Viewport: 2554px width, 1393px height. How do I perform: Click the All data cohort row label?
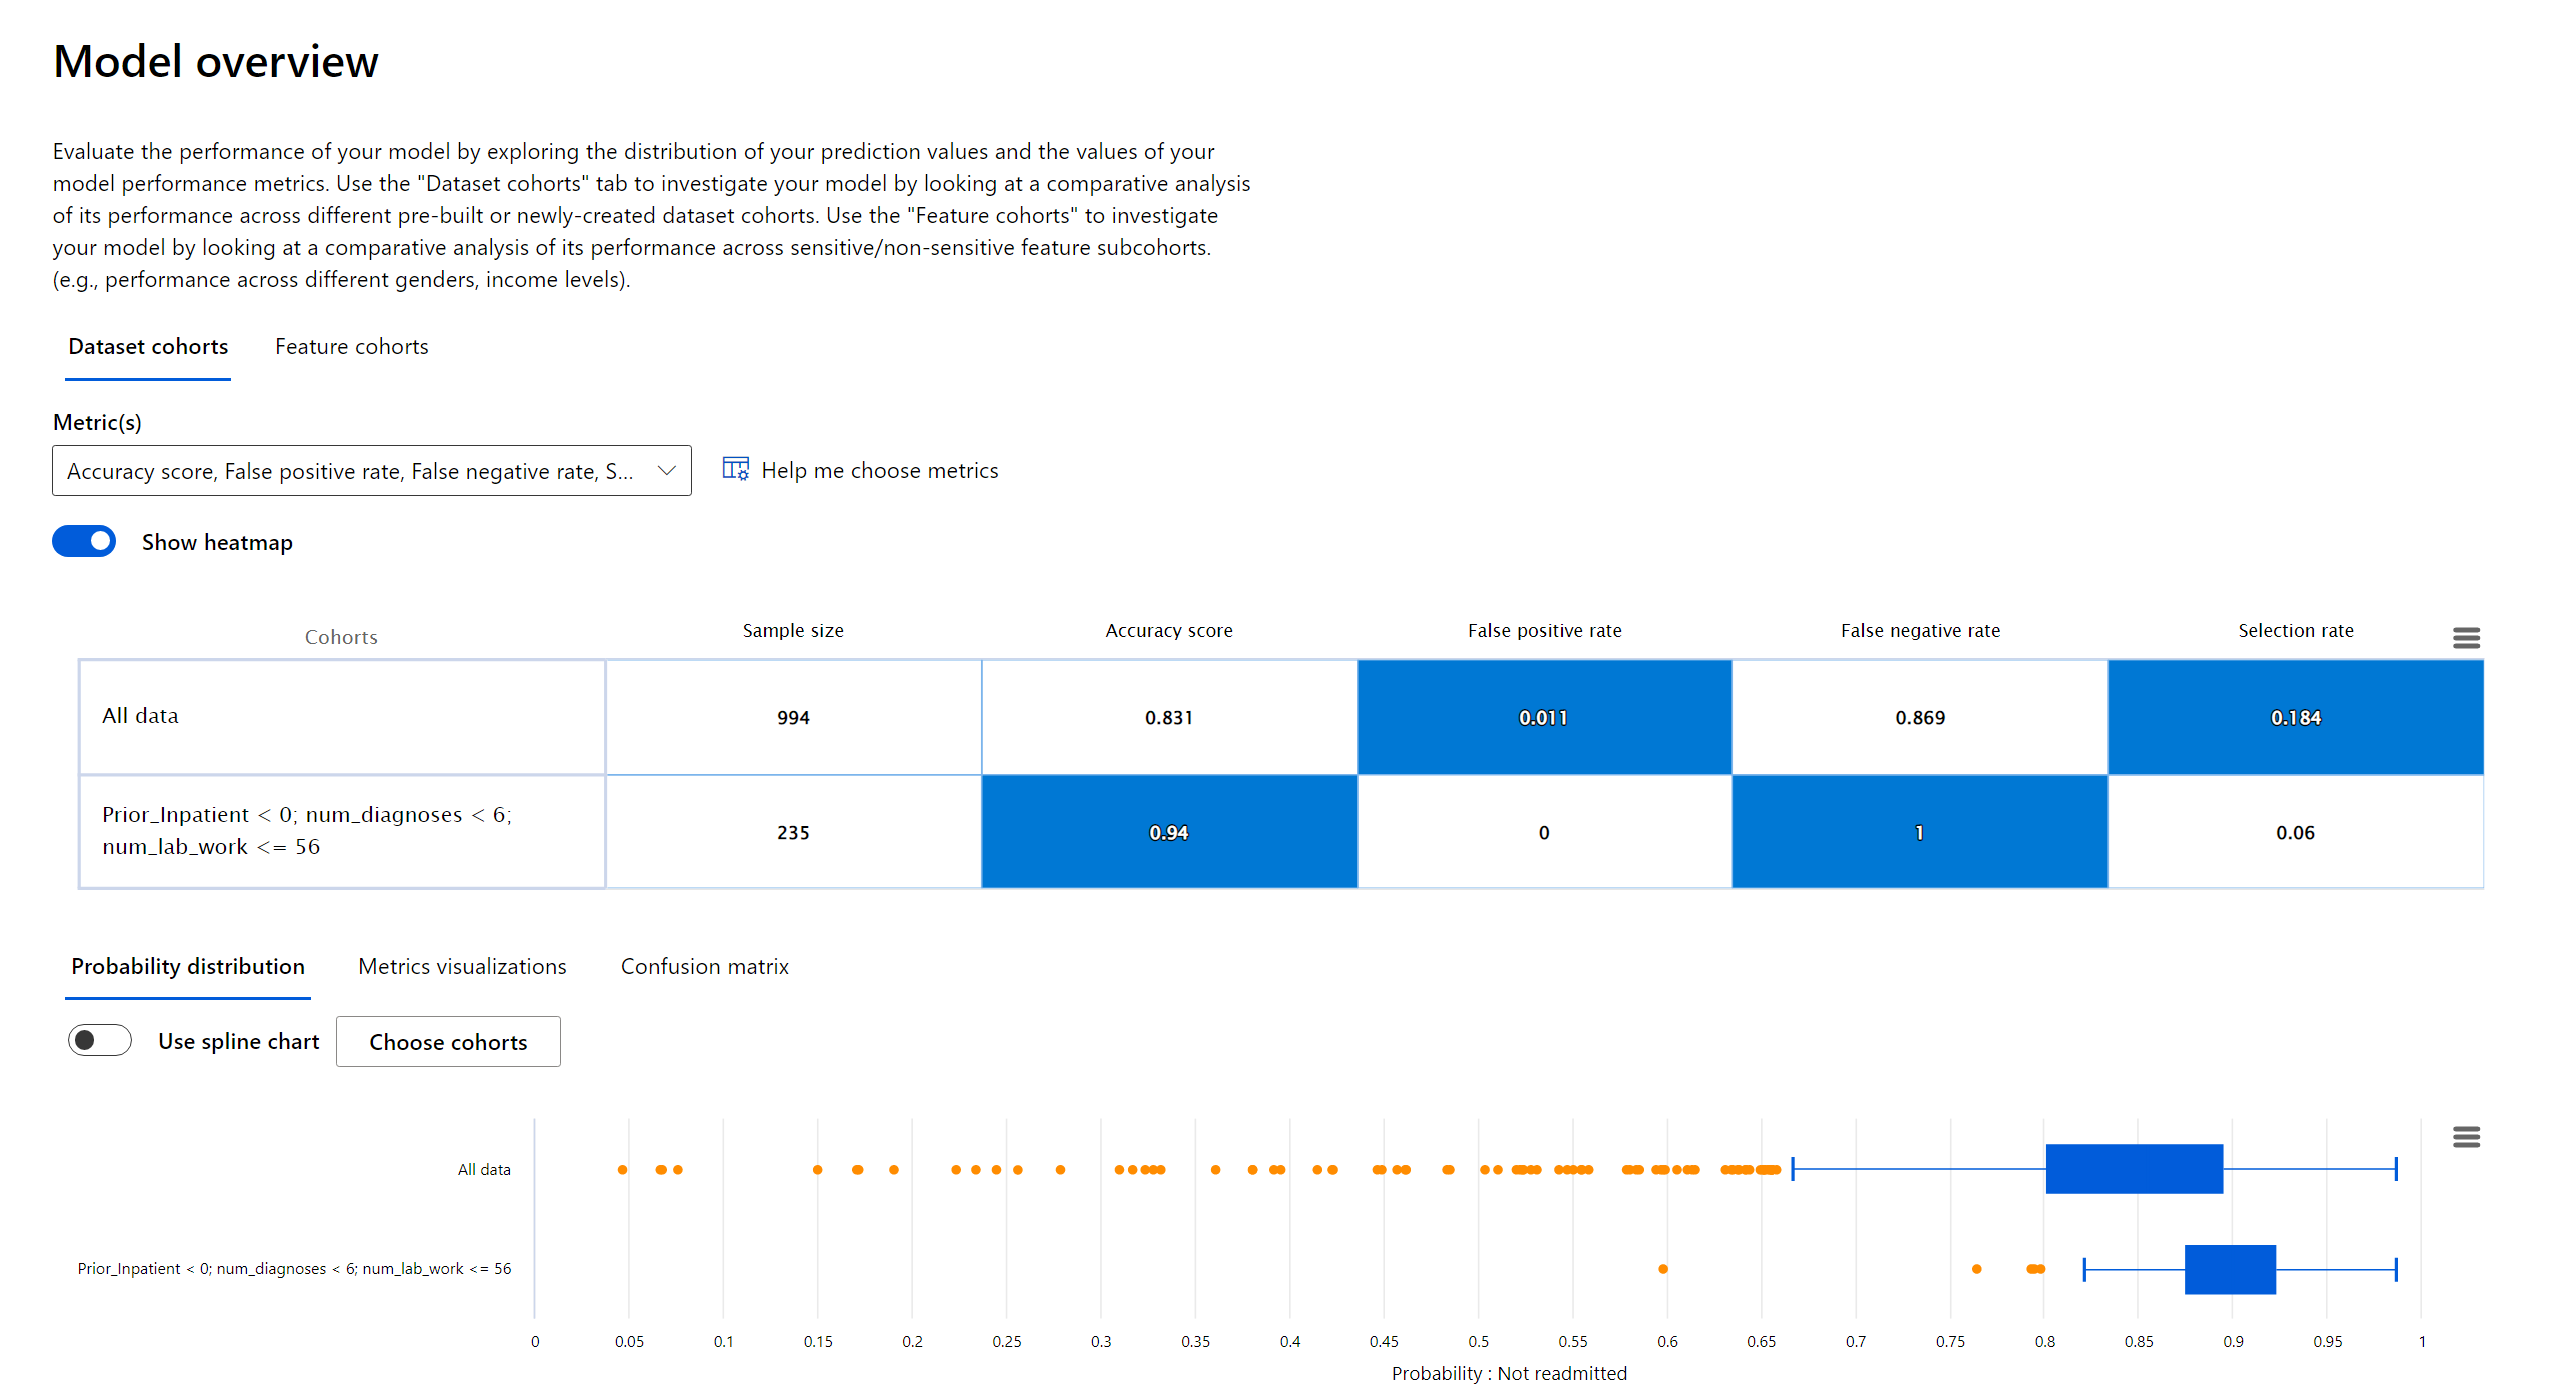140,715
